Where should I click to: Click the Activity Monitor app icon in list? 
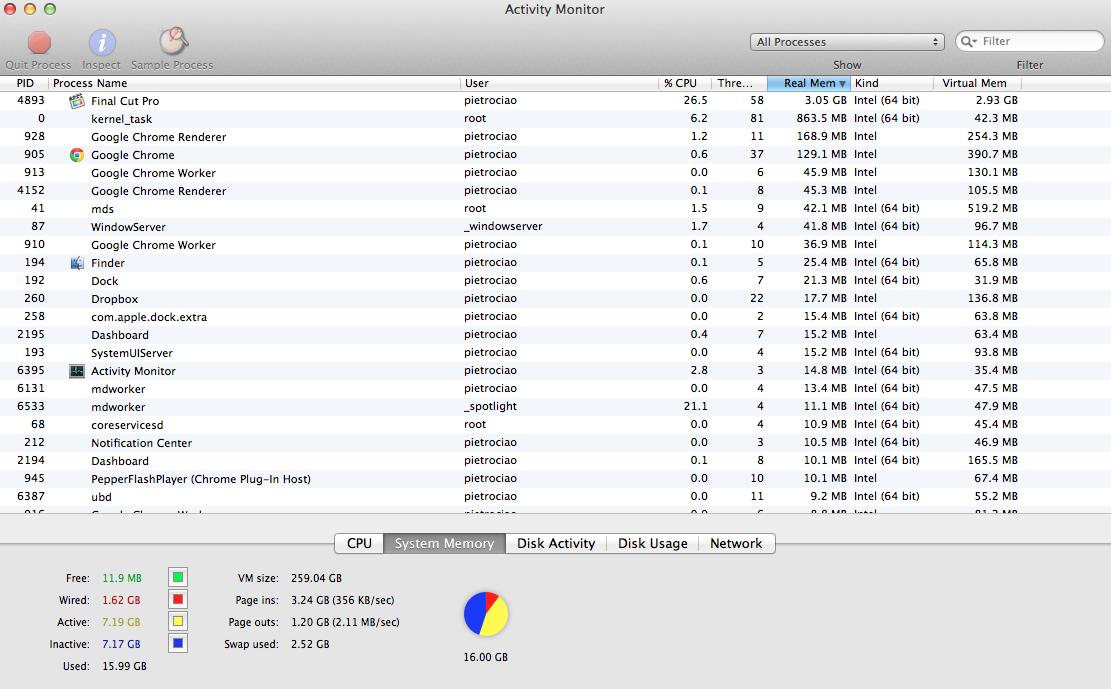(x=77, y=371)
